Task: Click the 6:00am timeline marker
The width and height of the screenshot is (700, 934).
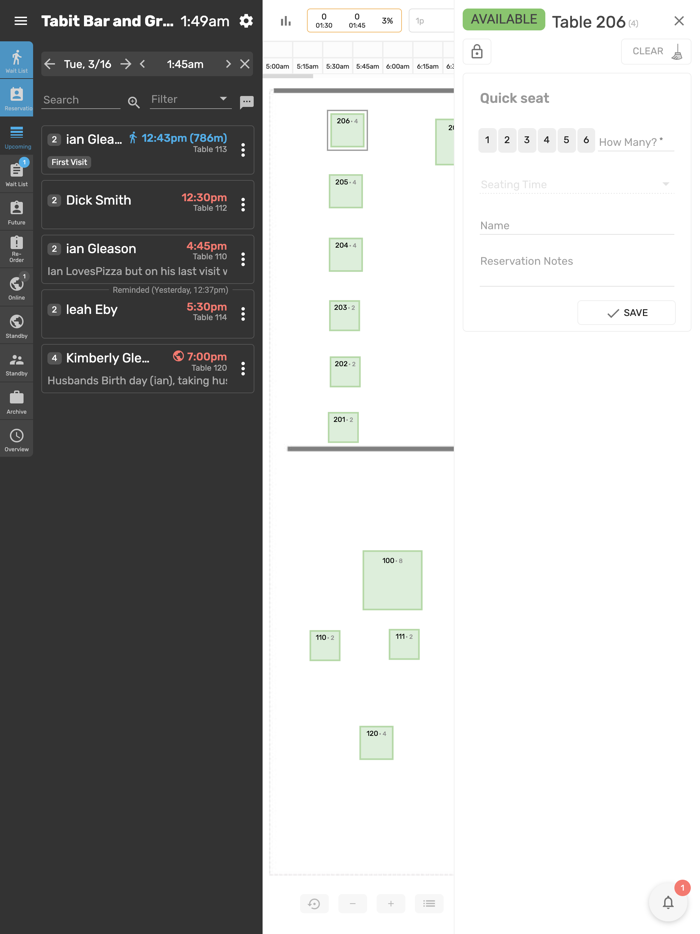Action: [x=397, y=66]
